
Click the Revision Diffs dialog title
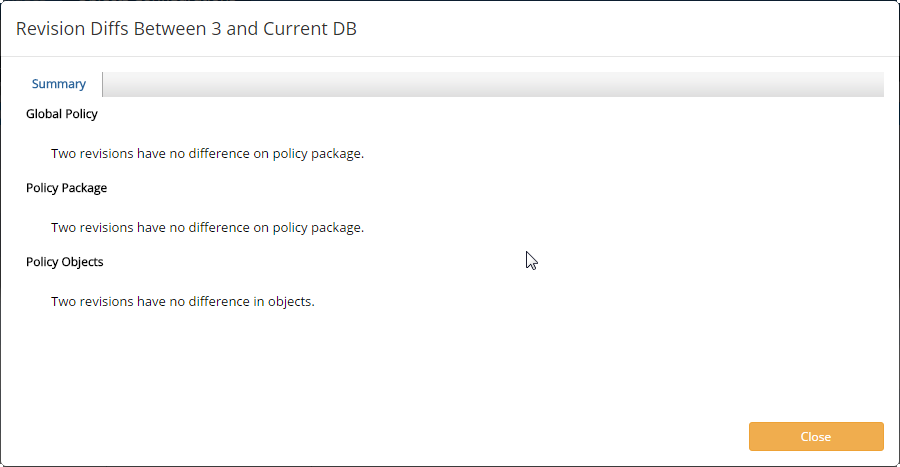tap(187, 29)
